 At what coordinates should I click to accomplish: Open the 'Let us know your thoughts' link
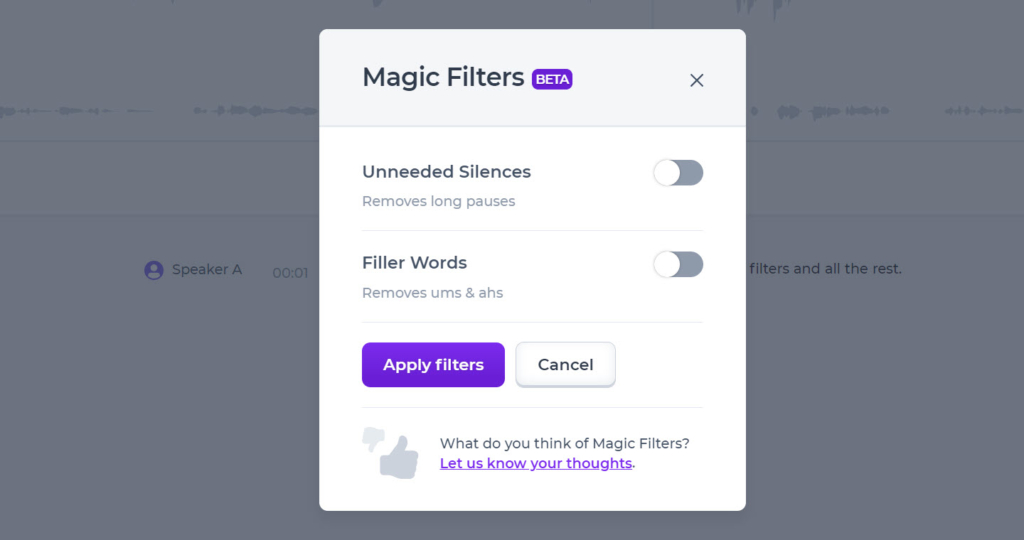coord(536,464)
